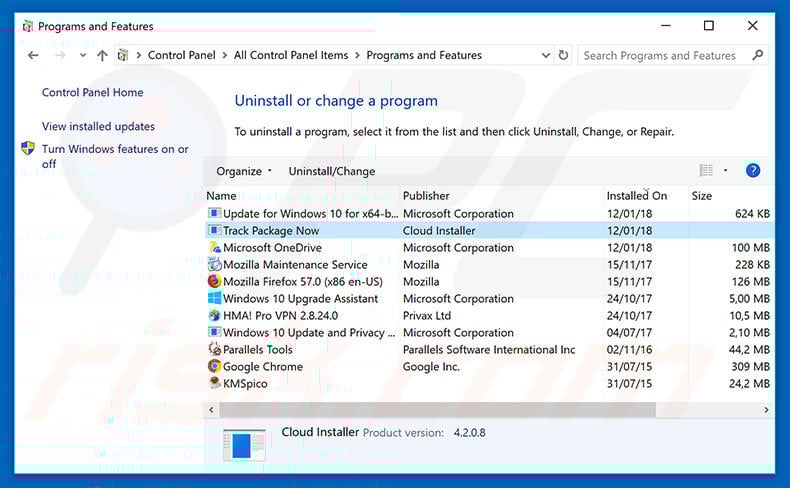Click the 309 MB size value
This screenshot has width=790, height=488.
(751, 367)
